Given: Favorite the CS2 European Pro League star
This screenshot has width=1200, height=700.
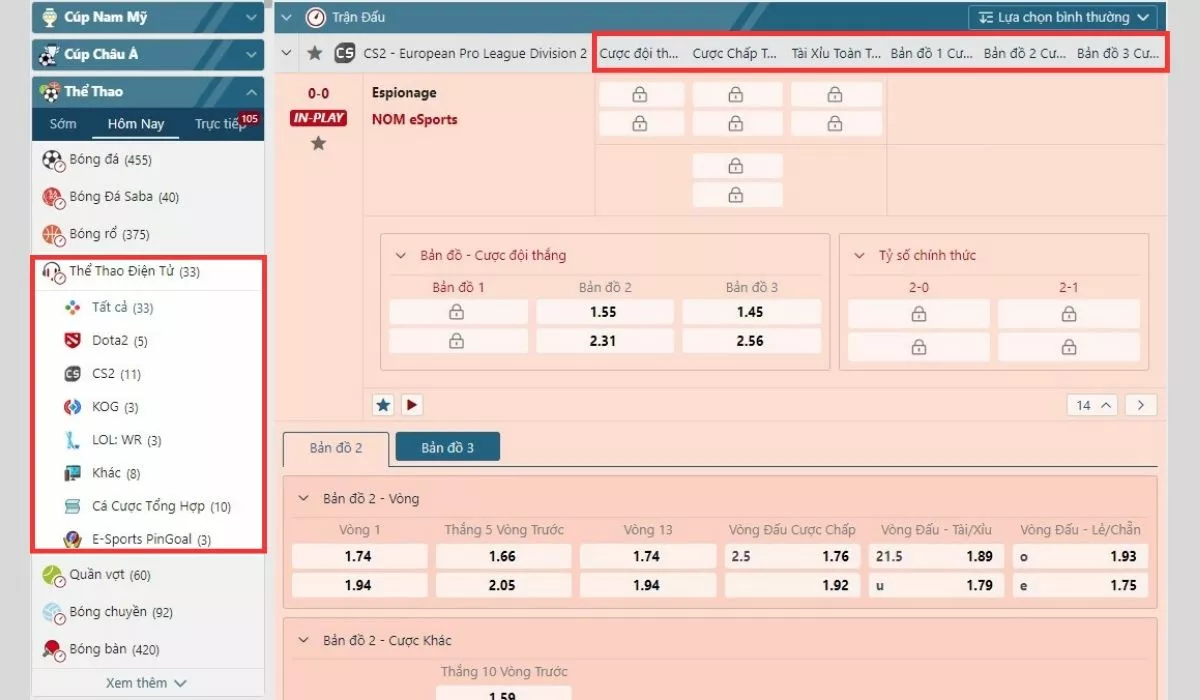Looking at the screenshot, I should [315, 53].
